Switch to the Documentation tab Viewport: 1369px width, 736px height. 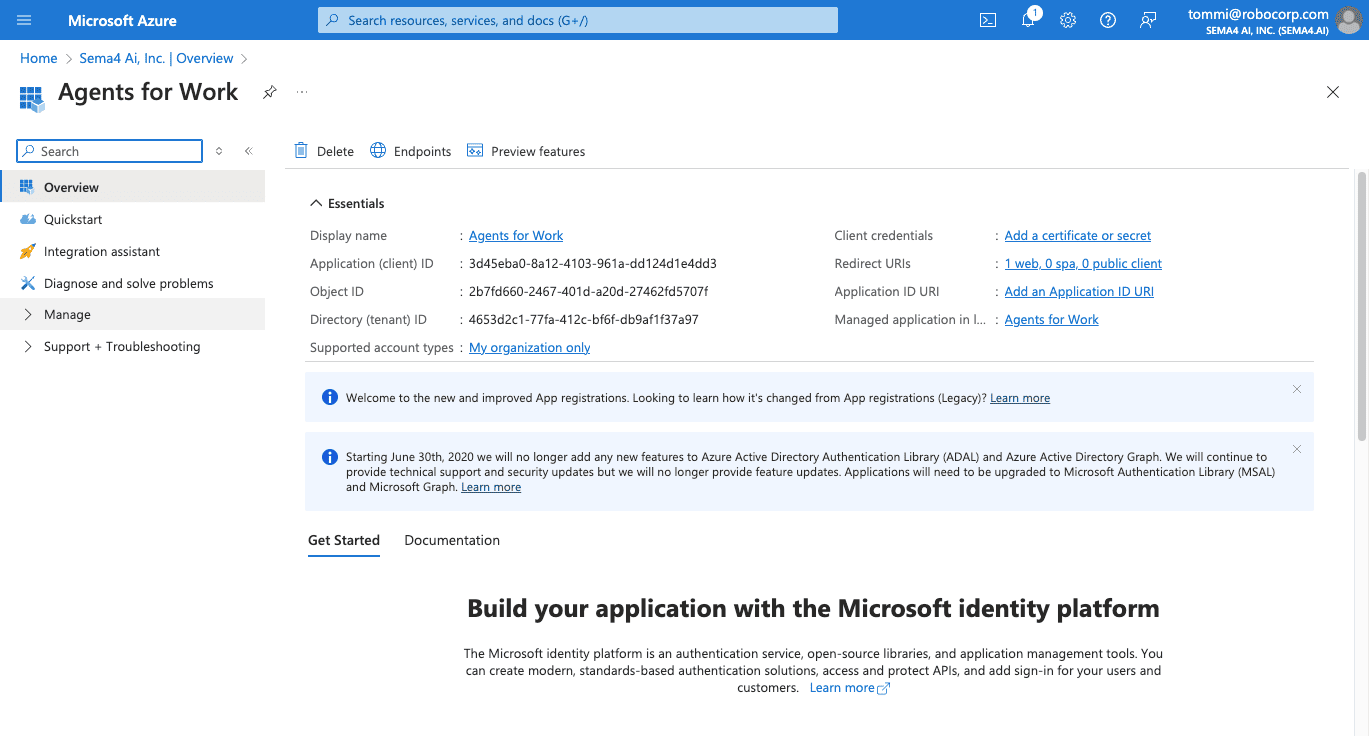(x=451, y=540)
